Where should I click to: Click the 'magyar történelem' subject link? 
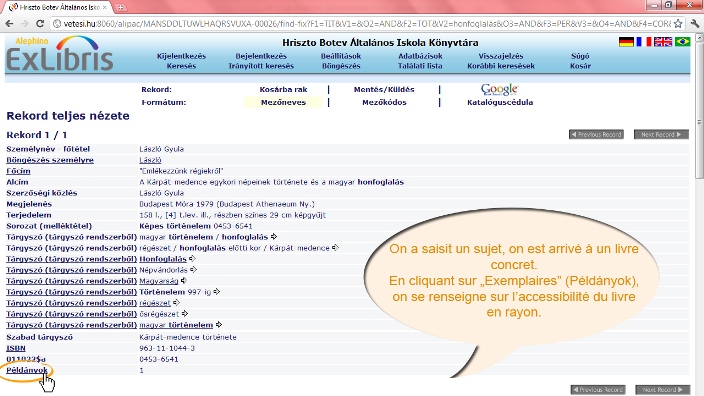tap(176, 325)
